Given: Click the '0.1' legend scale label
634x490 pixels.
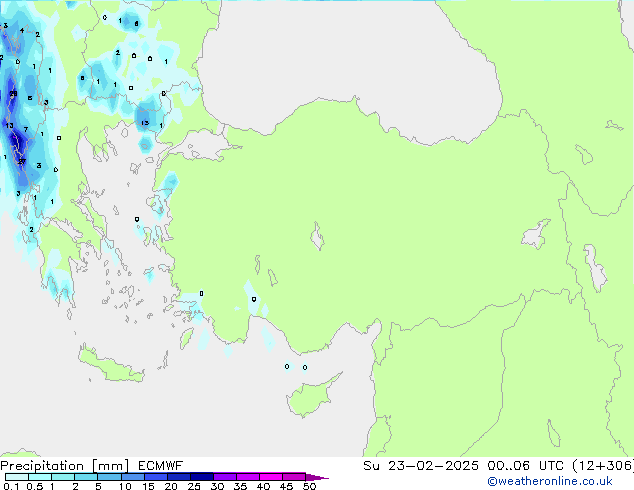Looking at the screenshot, I should point(11,486).
